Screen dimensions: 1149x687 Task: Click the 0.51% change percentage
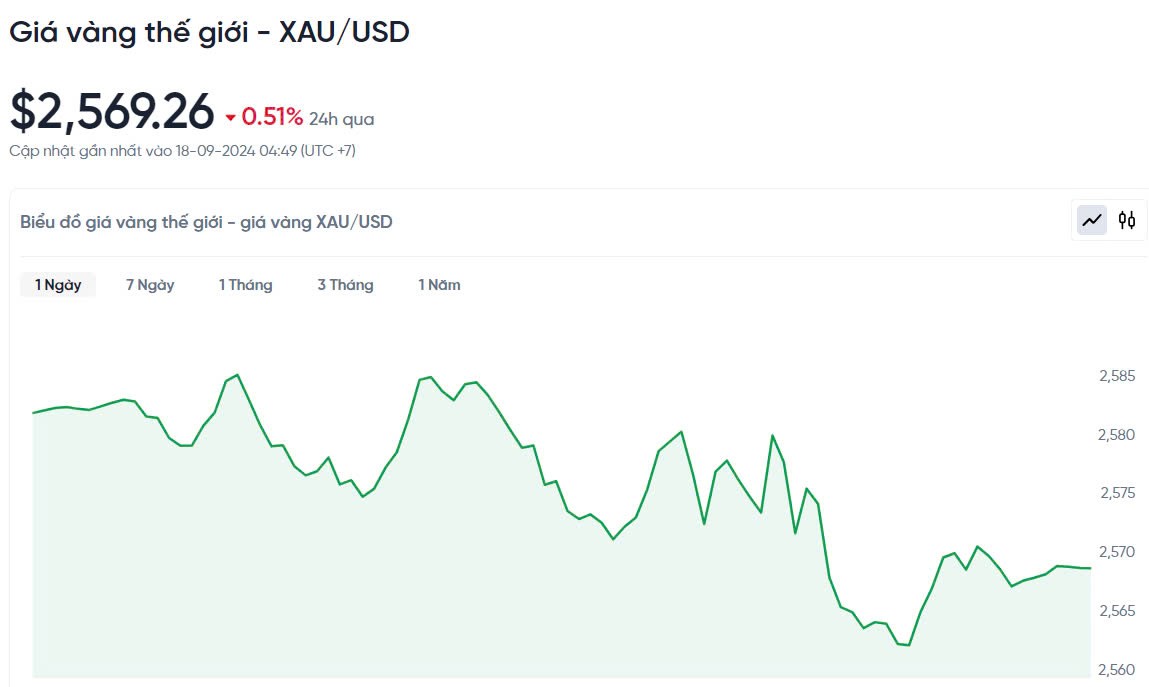point(272,117)
